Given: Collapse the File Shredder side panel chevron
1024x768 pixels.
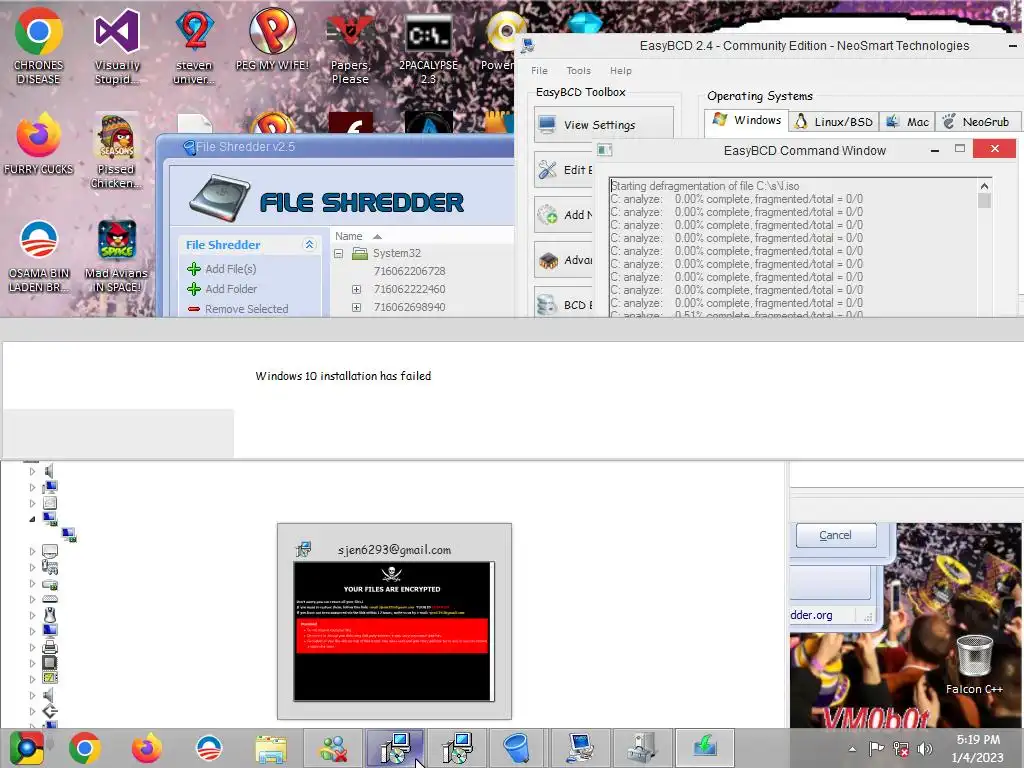Looking at the screenshot, I should [x=310, y=244].
